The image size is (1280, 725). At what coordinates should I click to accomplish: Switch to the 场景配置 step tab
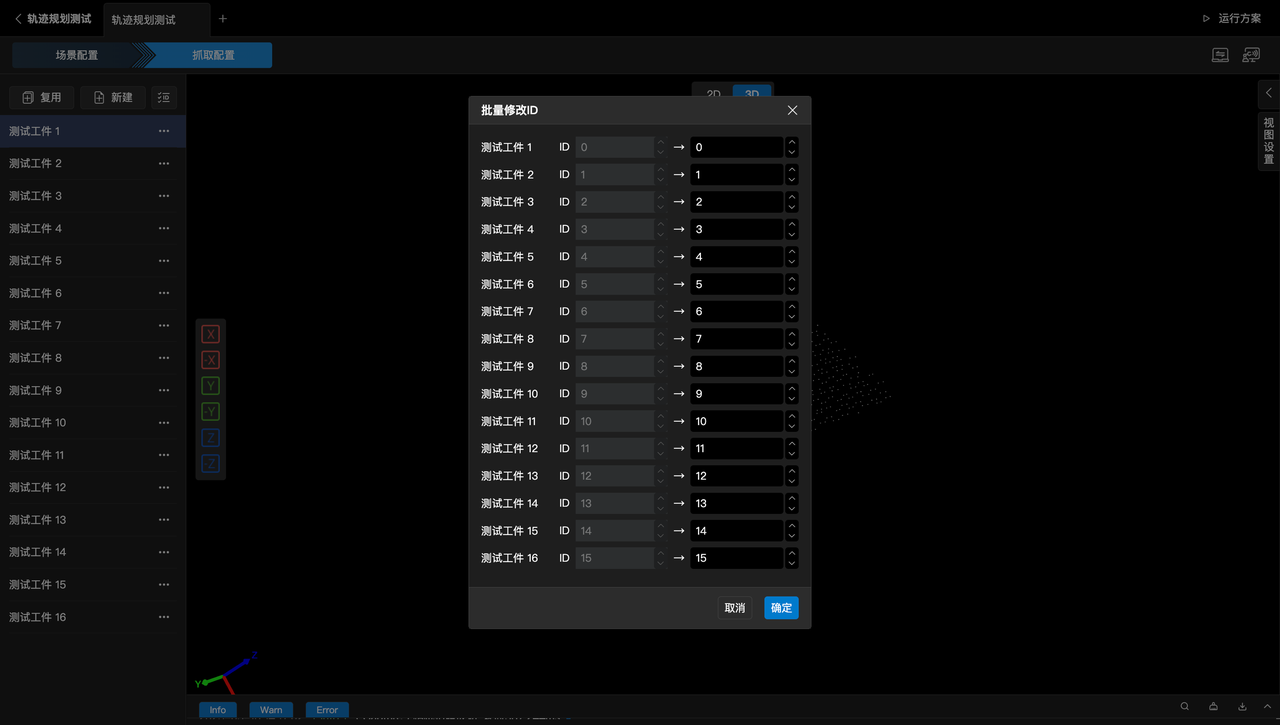pyautogui.click(x=77, y=55)
